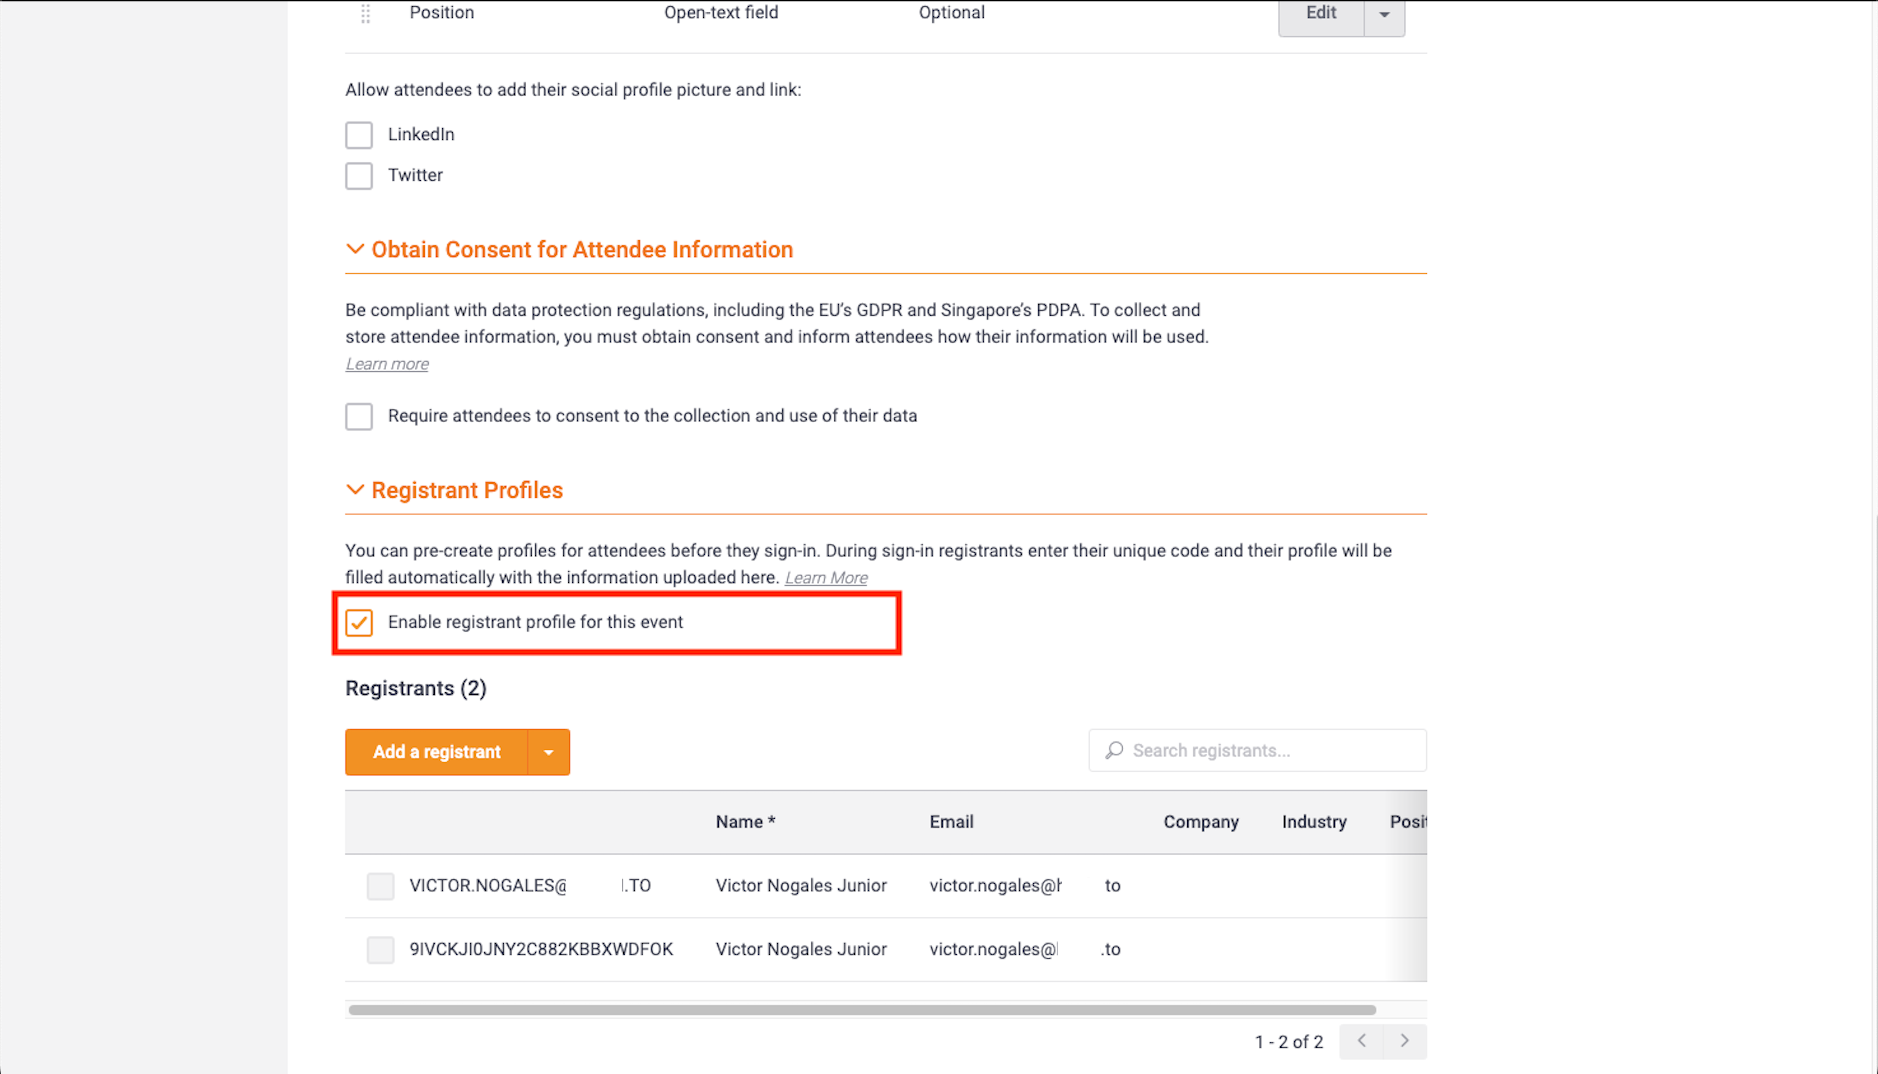Click the drag handle beside Position field
Image resolution: width=1878 pixels, height=1074 pixels.
coord(366,13)
